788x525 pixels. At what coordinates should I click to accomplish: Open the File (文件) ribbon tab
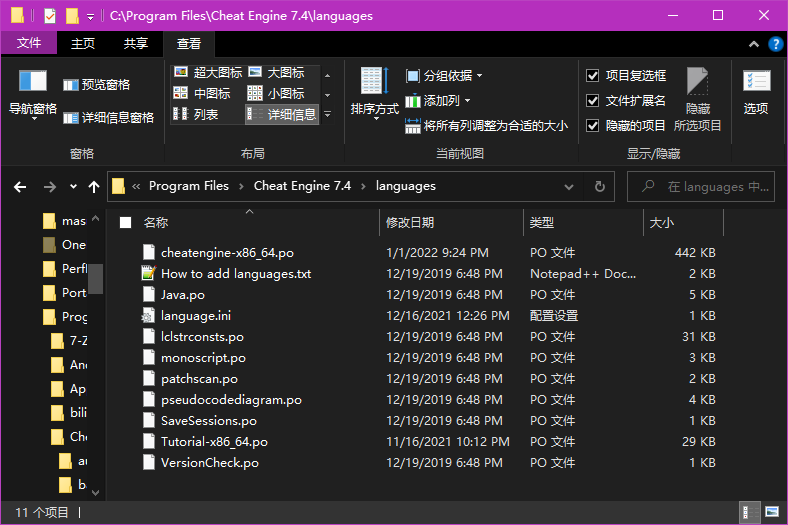pos(29,43)
